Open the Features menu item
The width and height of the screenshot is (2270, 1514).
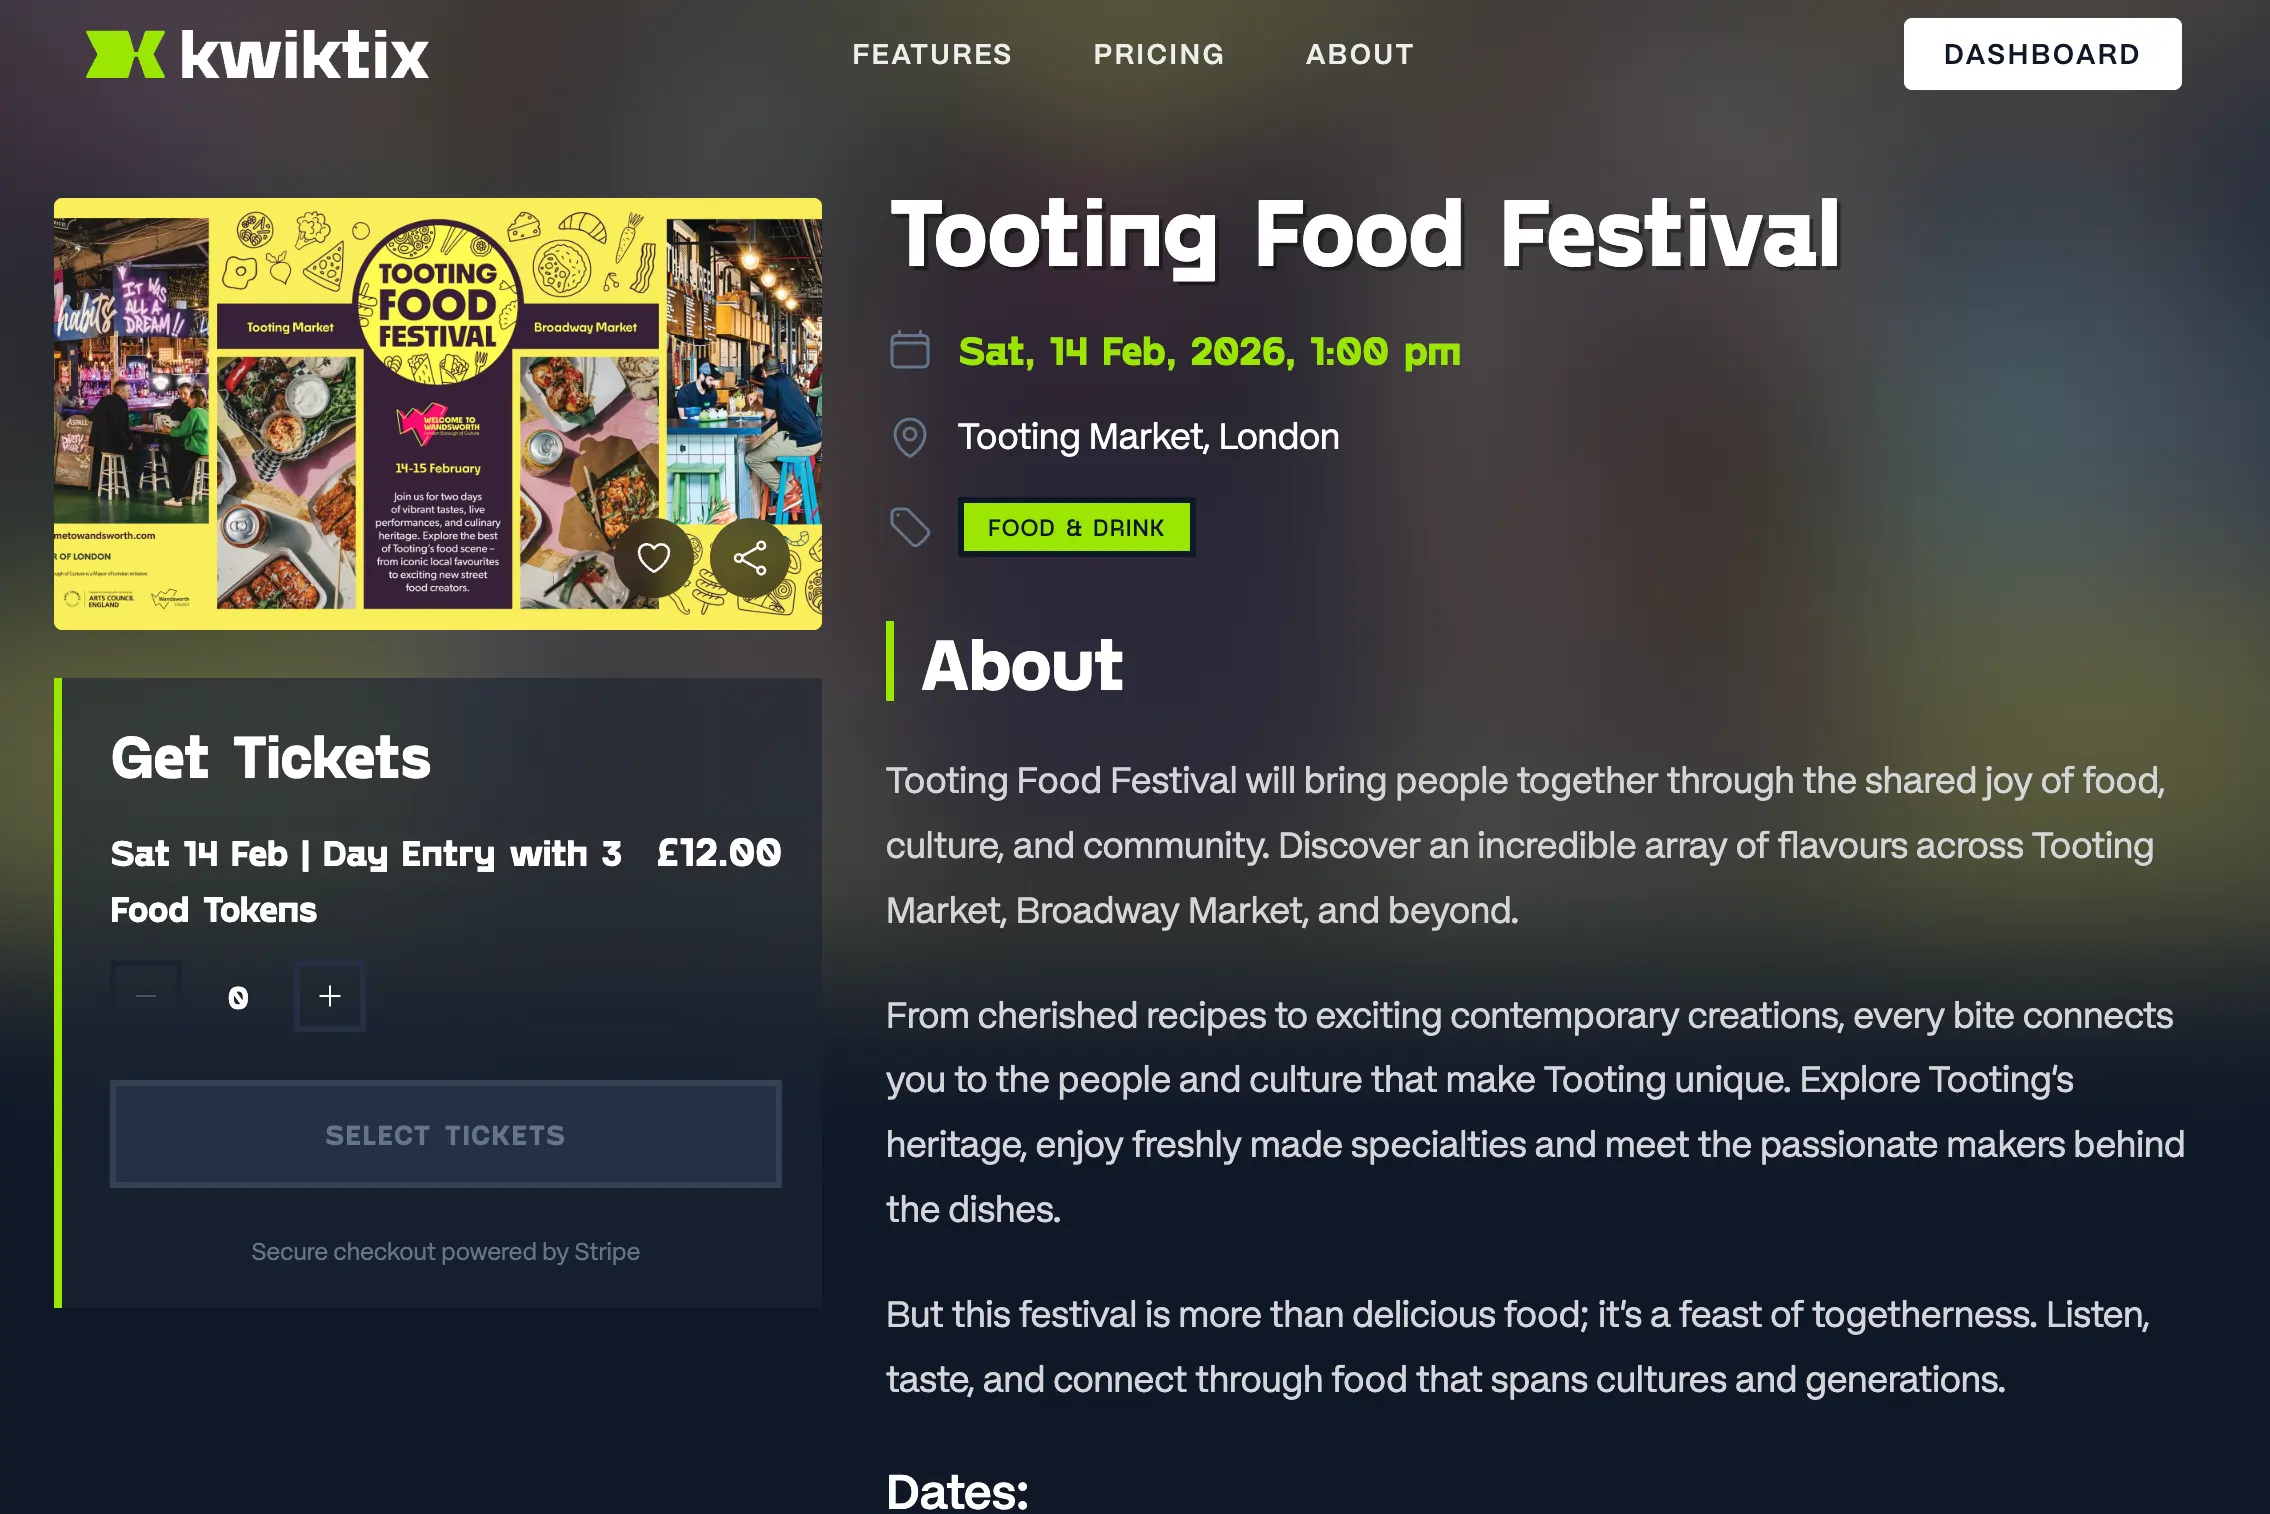pos(931,54)
